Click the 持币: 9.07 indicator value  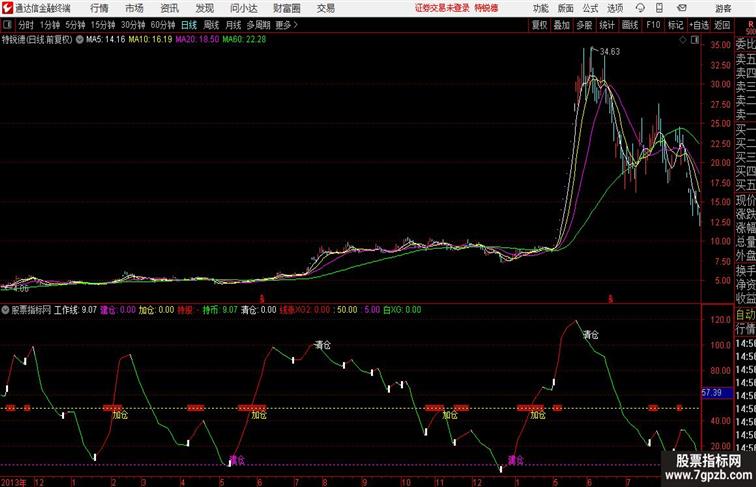coord(220,310)
